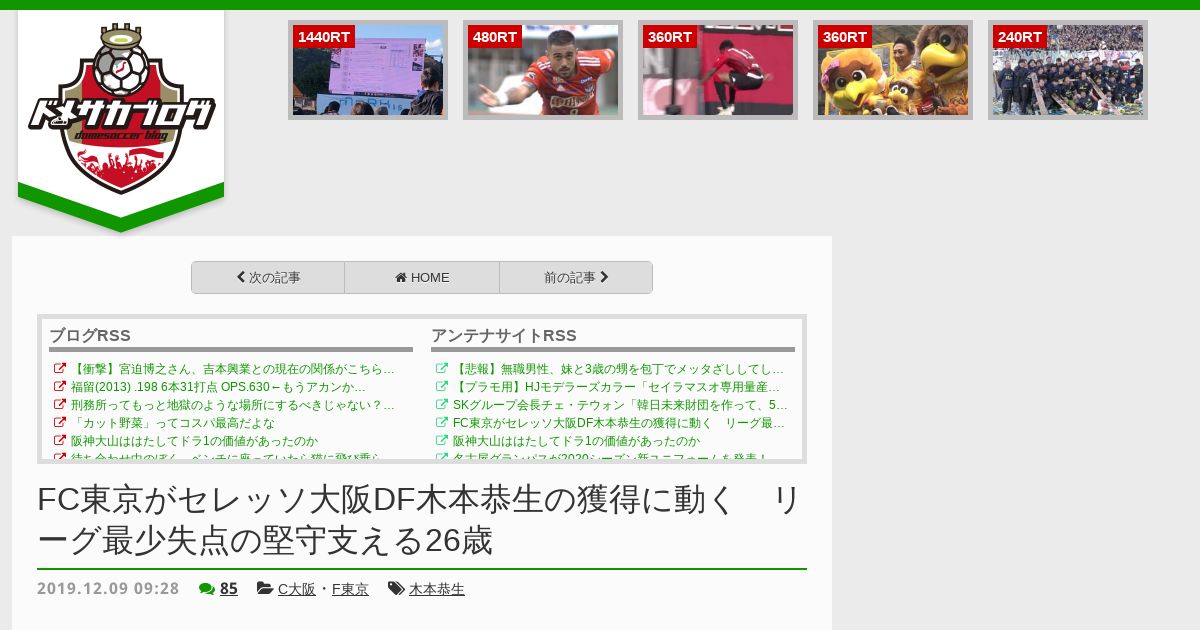Click the post date 2019.12.09 09:28
The image size is (1200, 630).
[108, 589]
